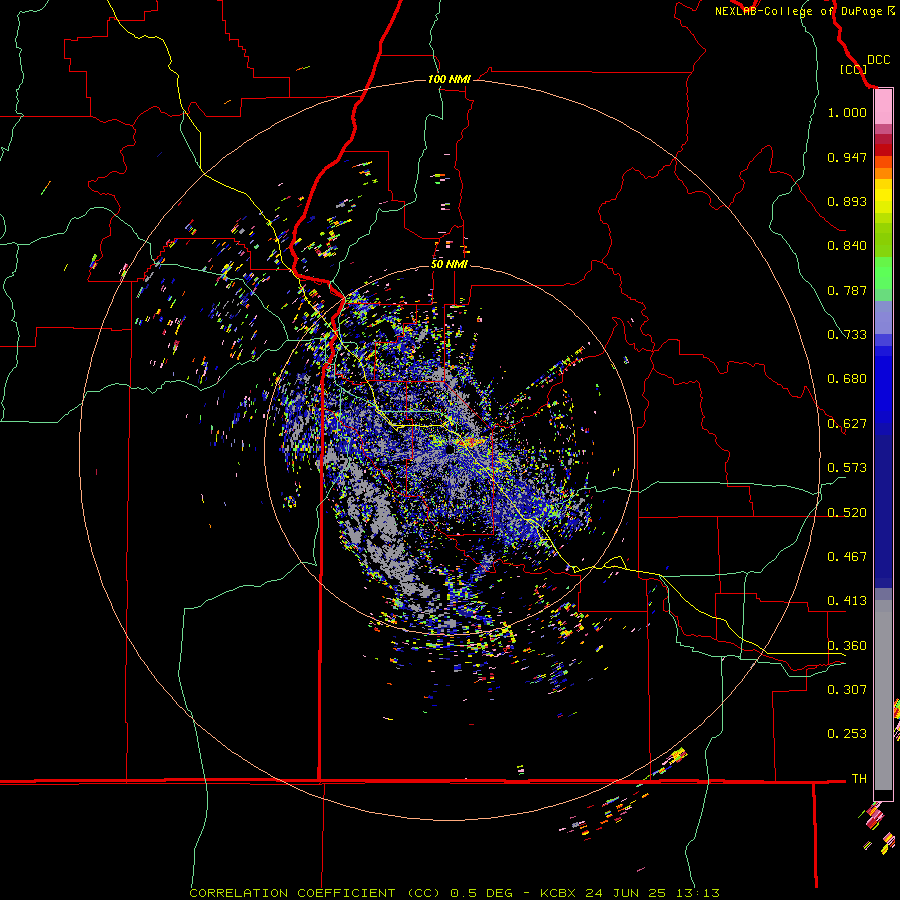
Task: Click the TH threshold label on legend
Action: click(x=859, y=779)
